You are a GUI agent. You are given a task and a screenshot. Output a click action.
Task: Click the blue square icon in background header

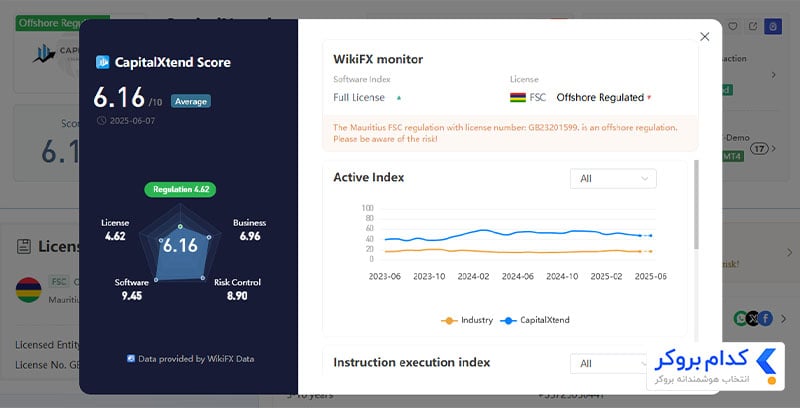[x=773, y=26]
